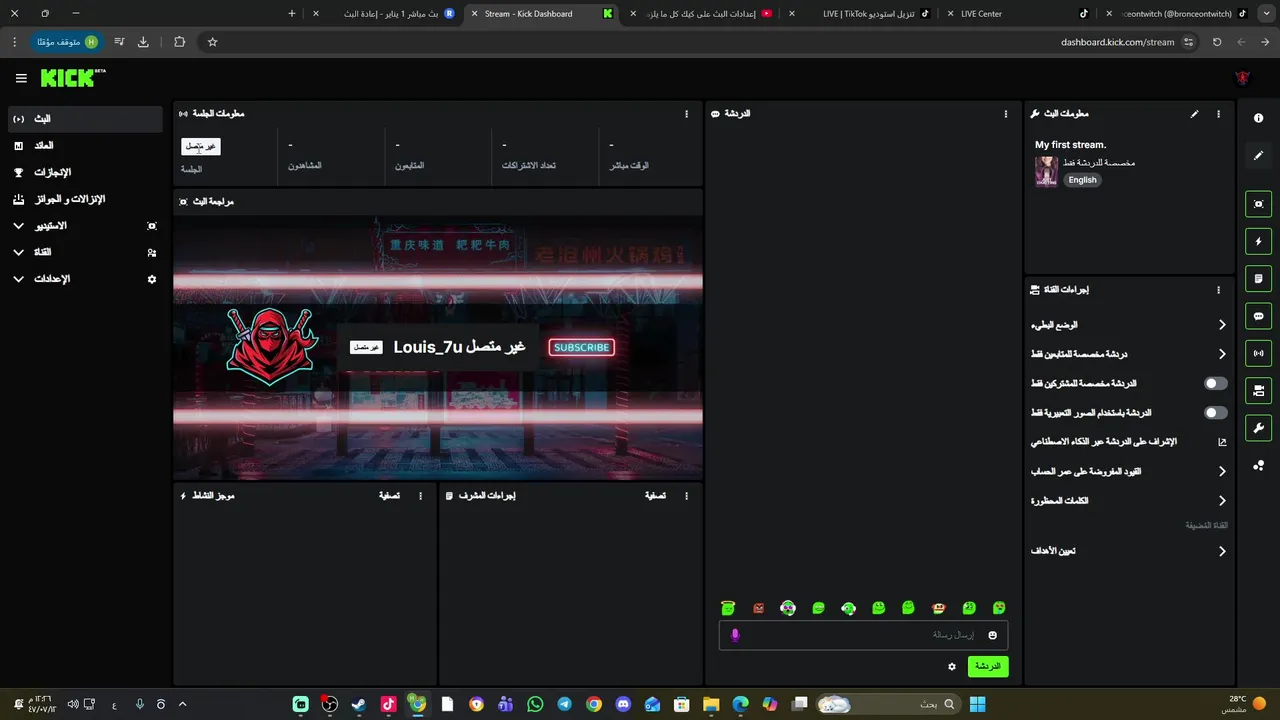Open three-dot menu of الدردشة panel
This screenshot has width=1280, height=720.
[x=1006, y=114]
